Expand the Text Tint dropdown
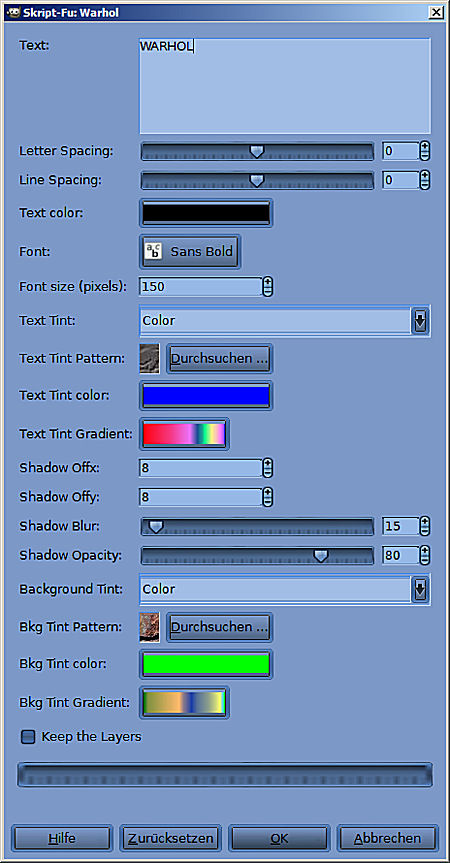The height and width of the screenshot is (863, 450). pyautogui.click(x=285, y=321)
